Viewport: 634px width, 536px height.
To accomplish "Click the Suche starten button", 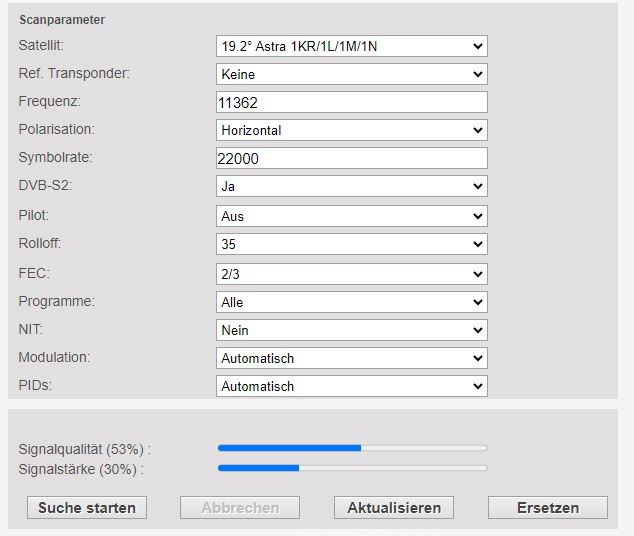I will coord(87,508).
